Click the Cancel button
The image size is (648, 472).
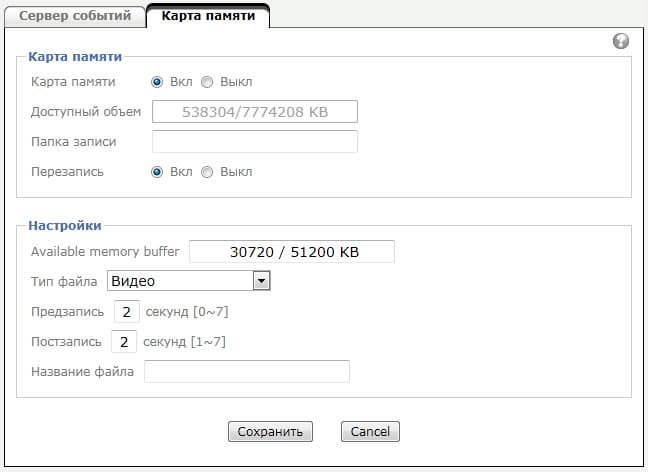coord(370,431)
